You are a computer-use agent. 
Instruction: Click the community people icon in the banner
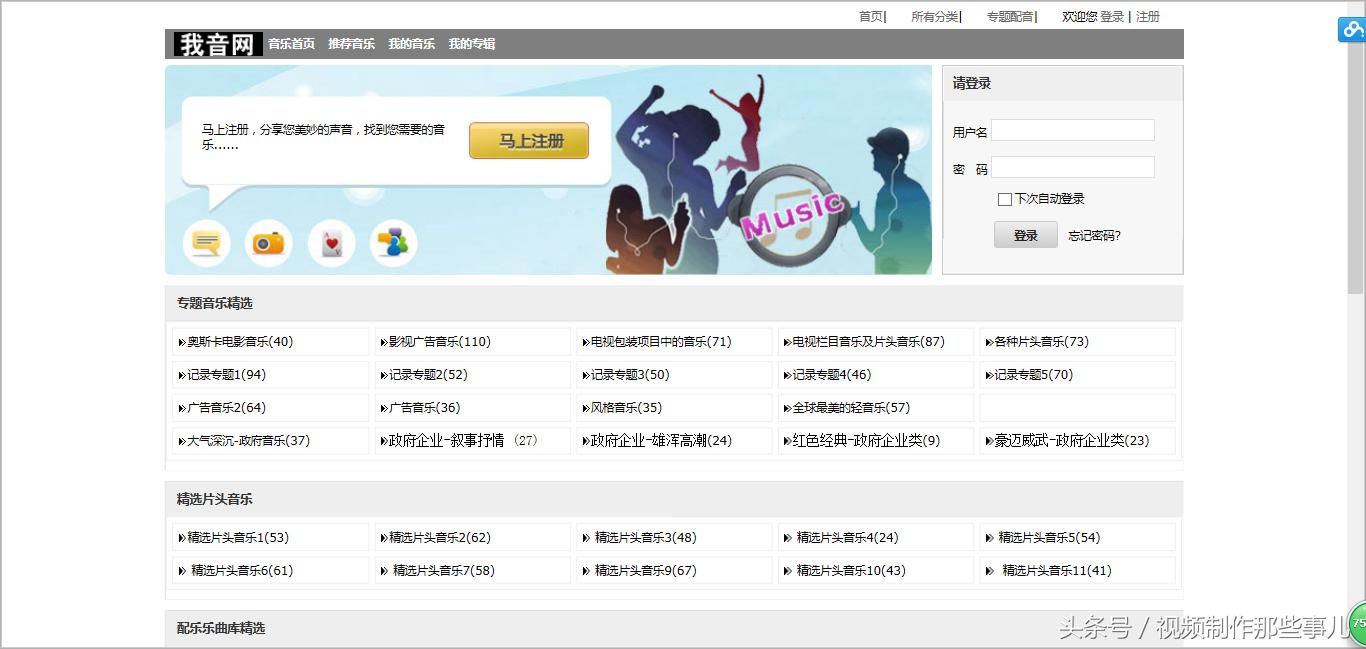coord(393,242)
